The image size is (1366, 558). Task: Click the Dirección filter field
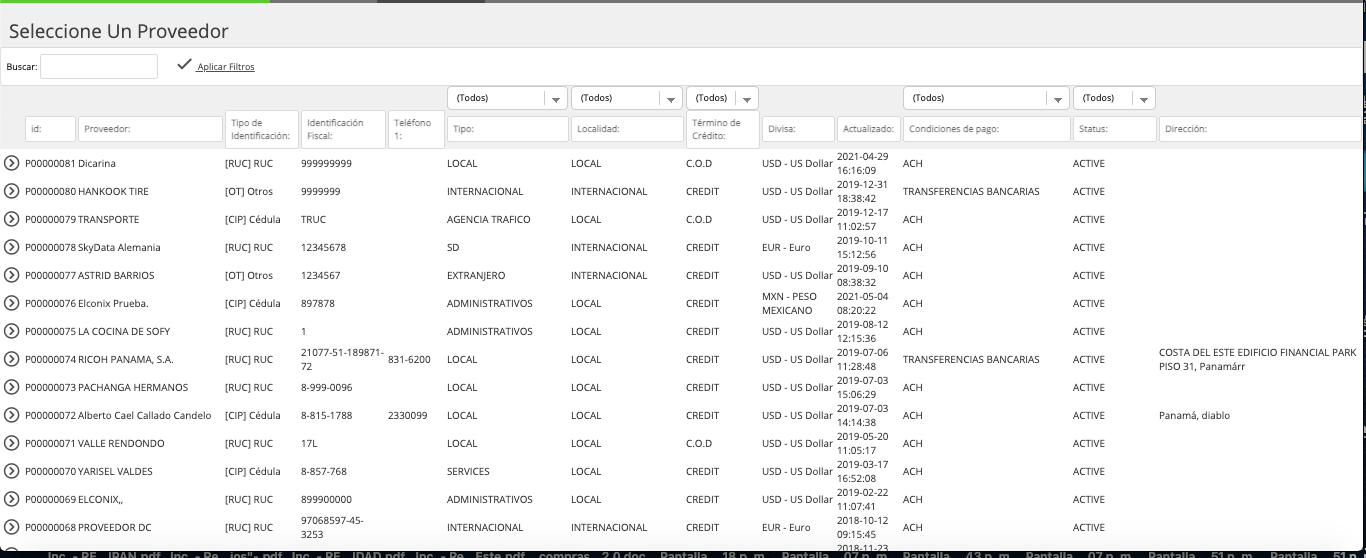point(1260,129)
